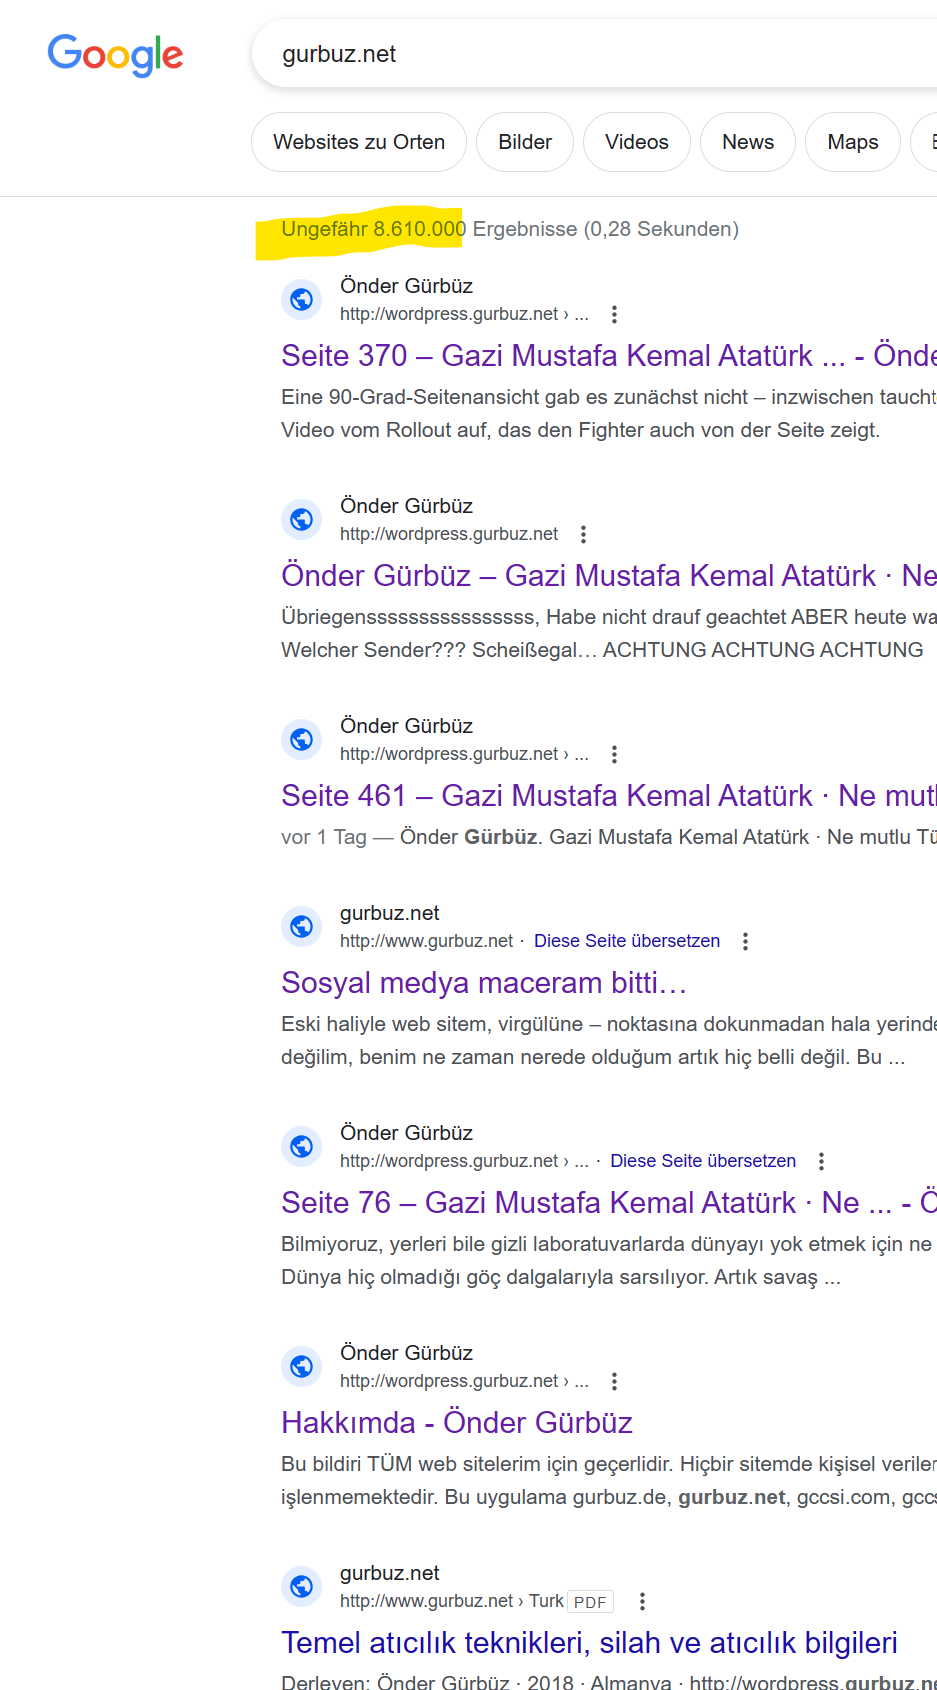
Task: Click the snippet starting with Bu bildiri TÜM web
Action: [x=609, y=1480]
